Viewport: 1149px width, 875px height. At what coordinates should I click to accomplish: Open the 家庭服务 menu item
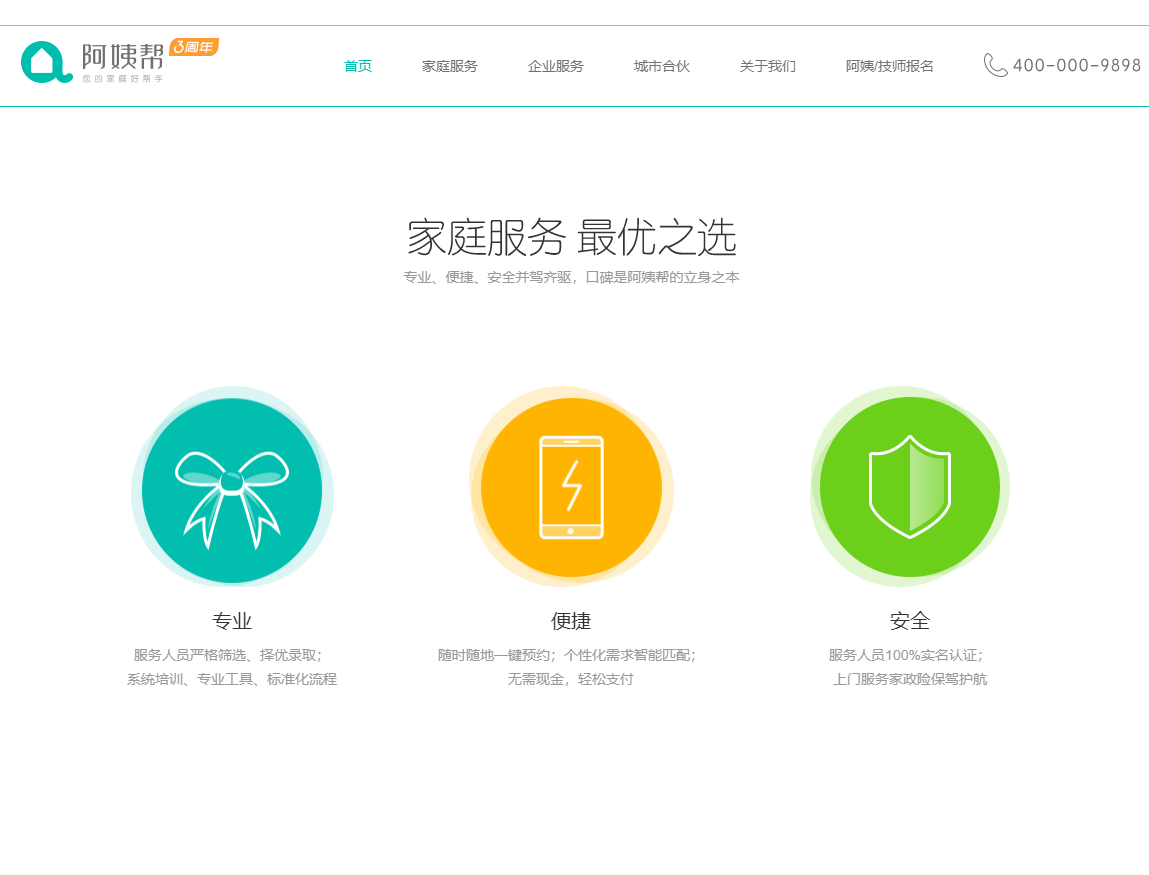tap(450, 66)
